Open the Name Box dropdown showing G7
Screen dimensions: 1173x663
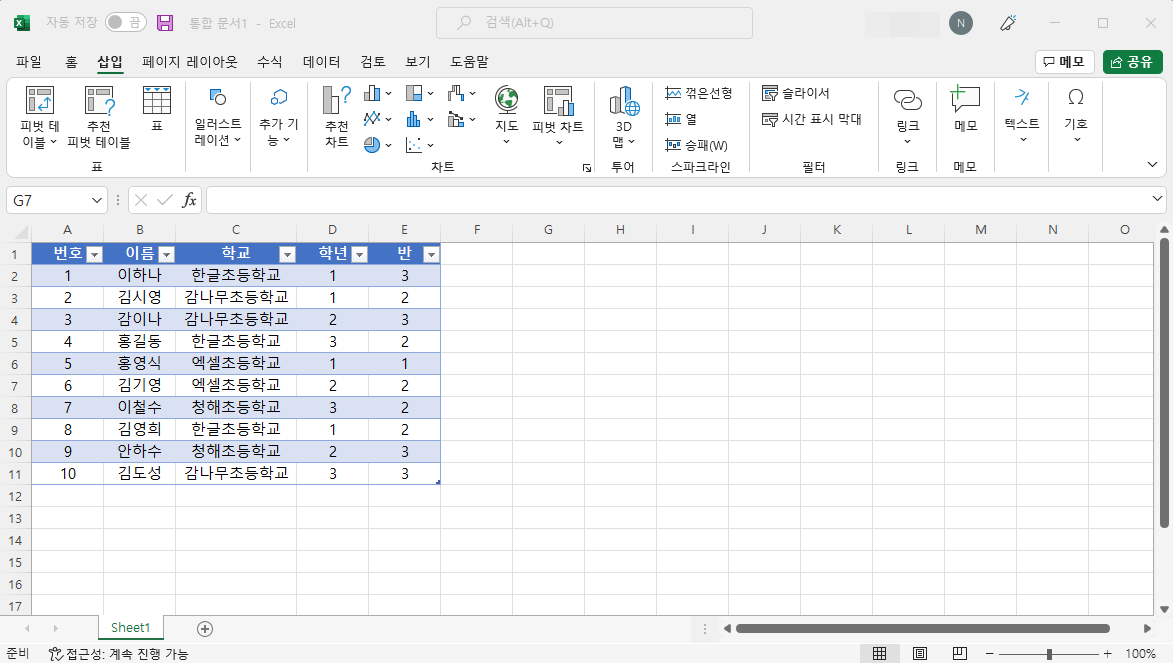(95, 200)
